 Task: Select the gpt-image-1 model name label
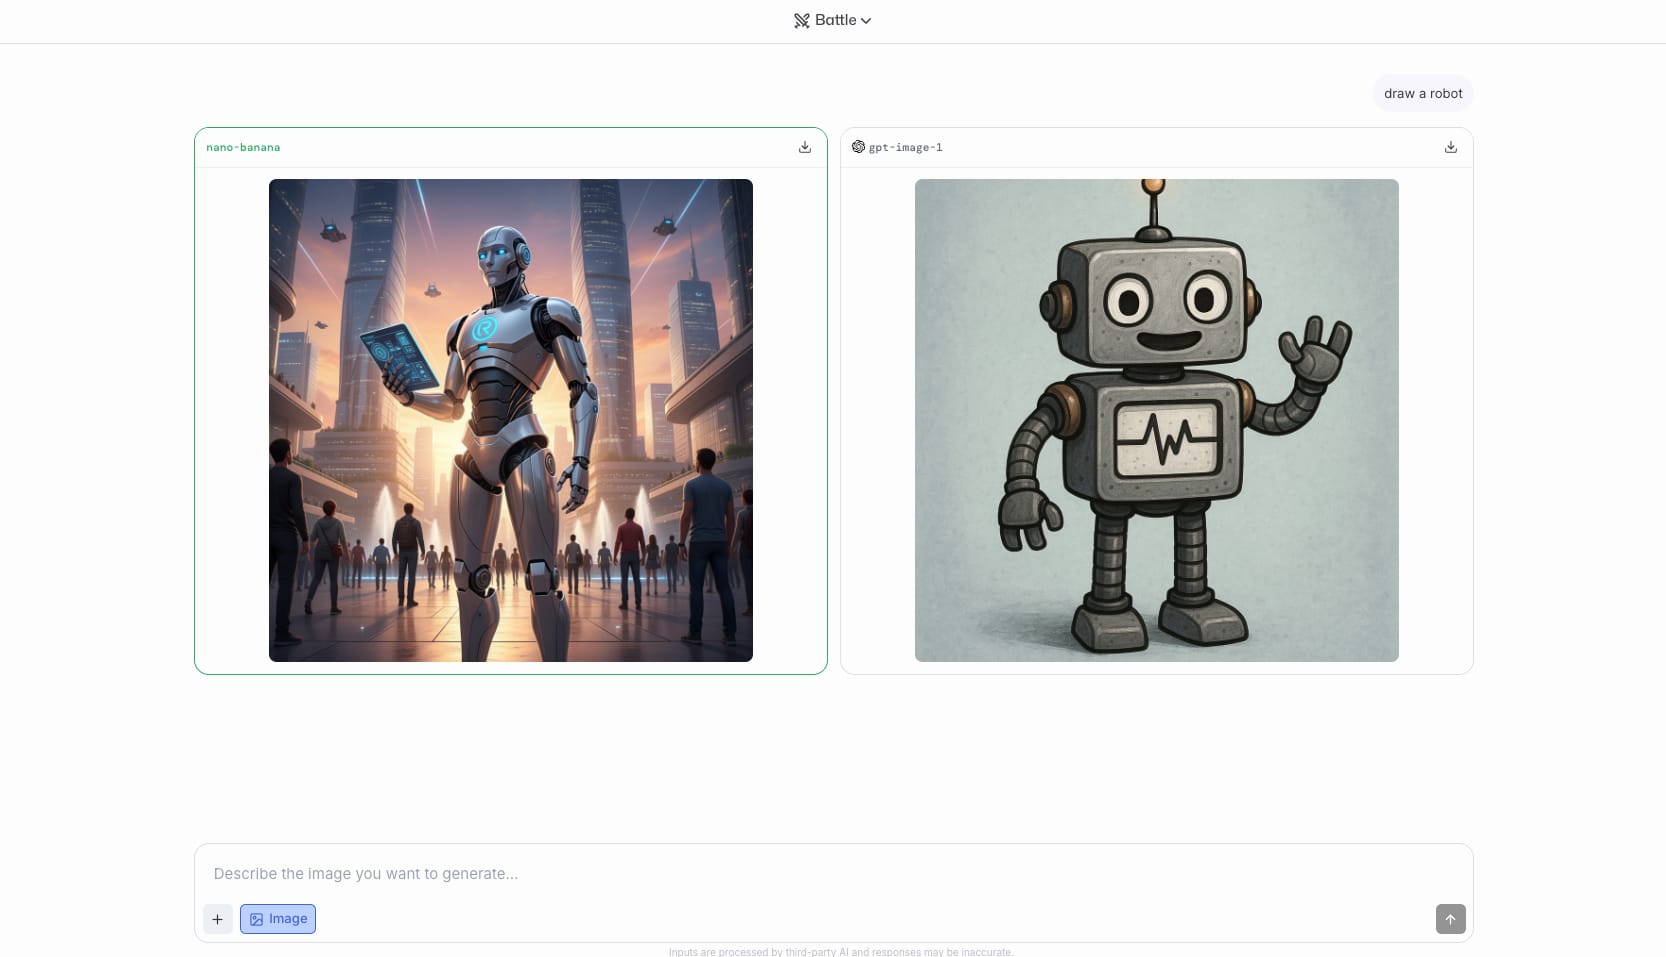coord(905,147)
